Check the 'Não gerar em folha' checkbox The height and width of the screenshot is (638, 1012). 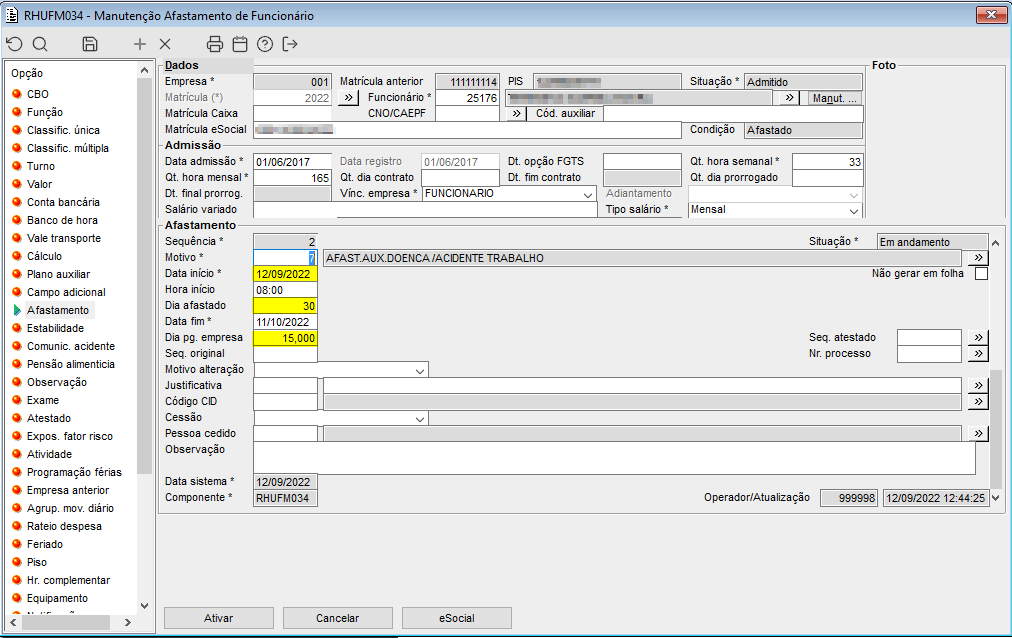click(x=981, y=274)
